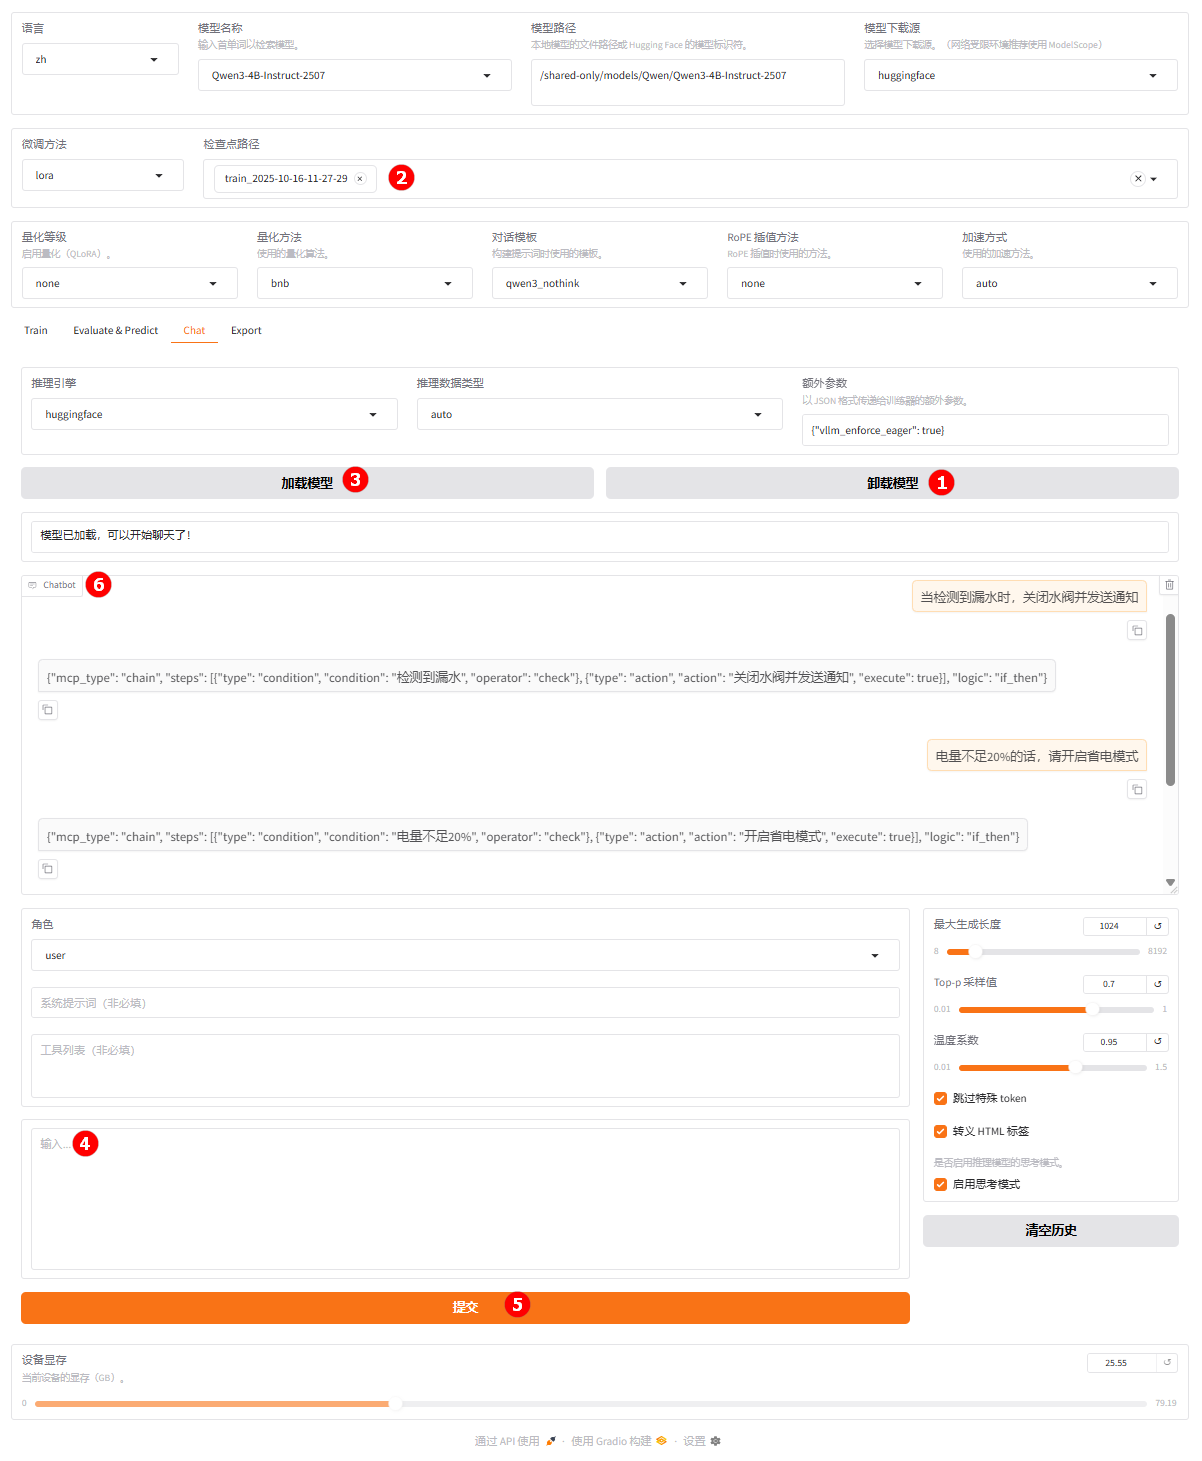
Task: Disable the thinking mode checkbox
Action: (940, 1185)
